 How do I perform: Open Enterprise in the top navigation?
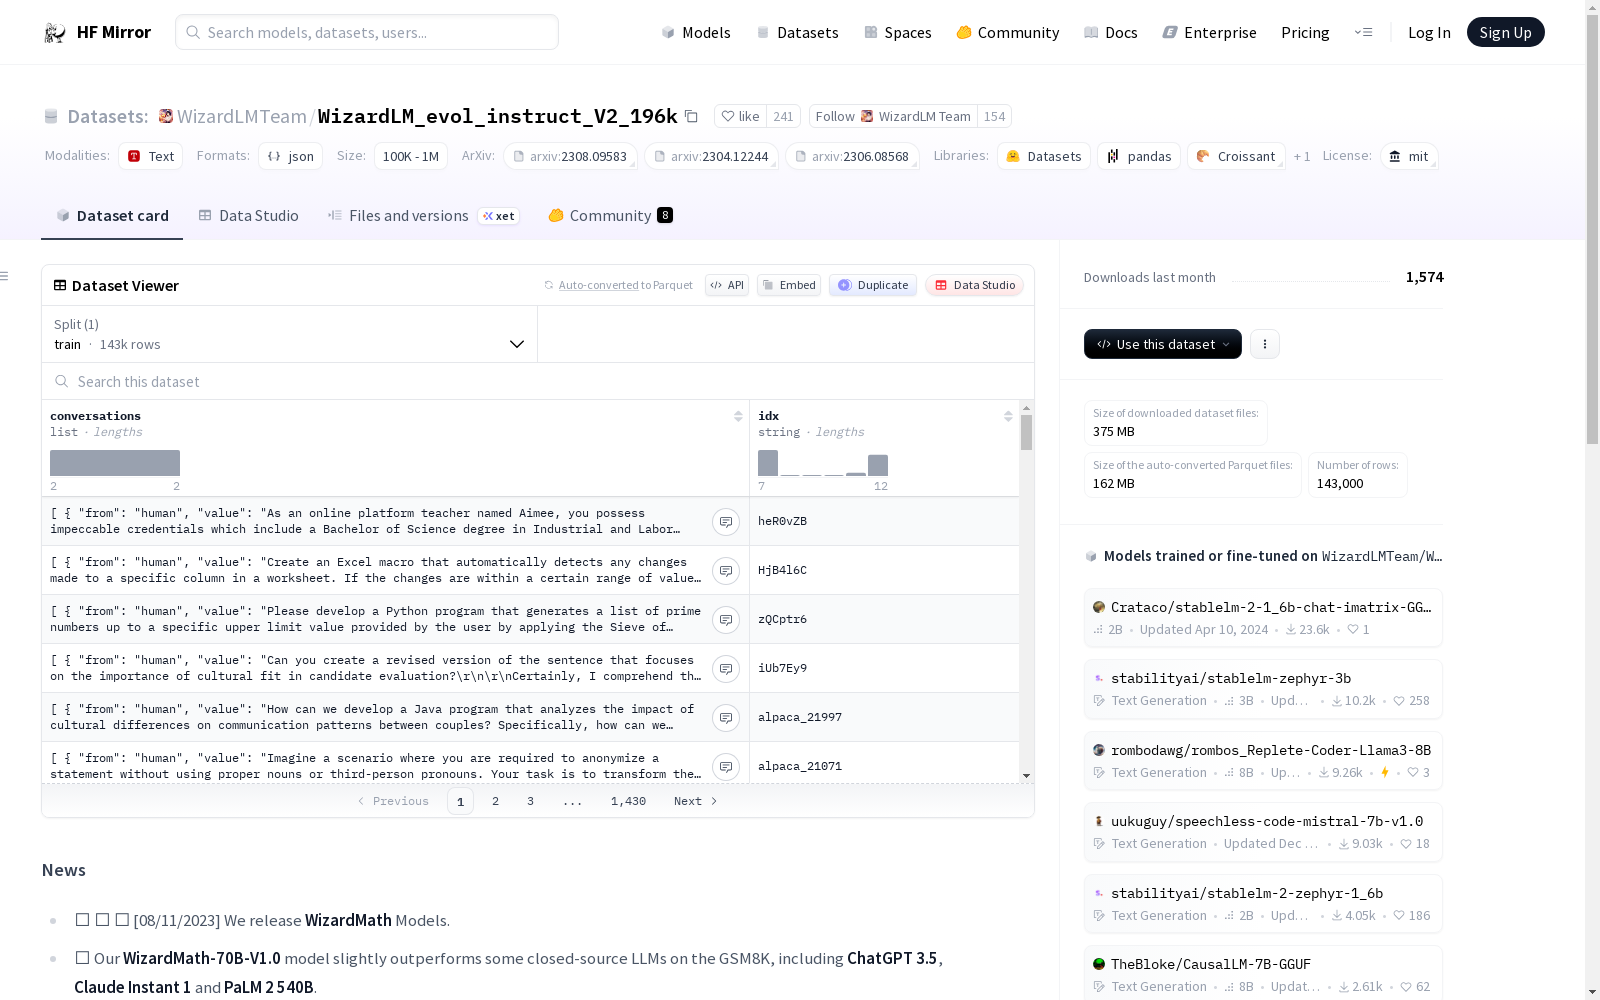pos(1209,32)
